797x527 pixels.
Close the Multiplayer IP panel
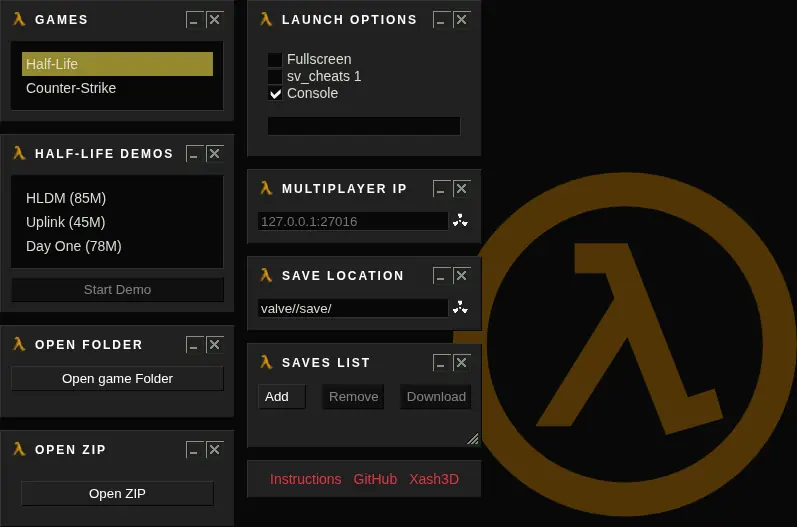coord(462,189)
